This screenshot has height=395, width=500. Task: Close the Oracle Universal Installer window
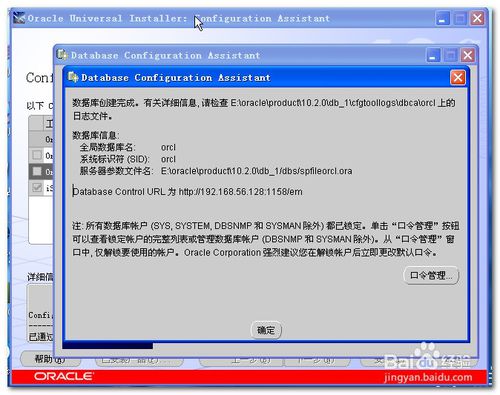click(x=477, y=18)
